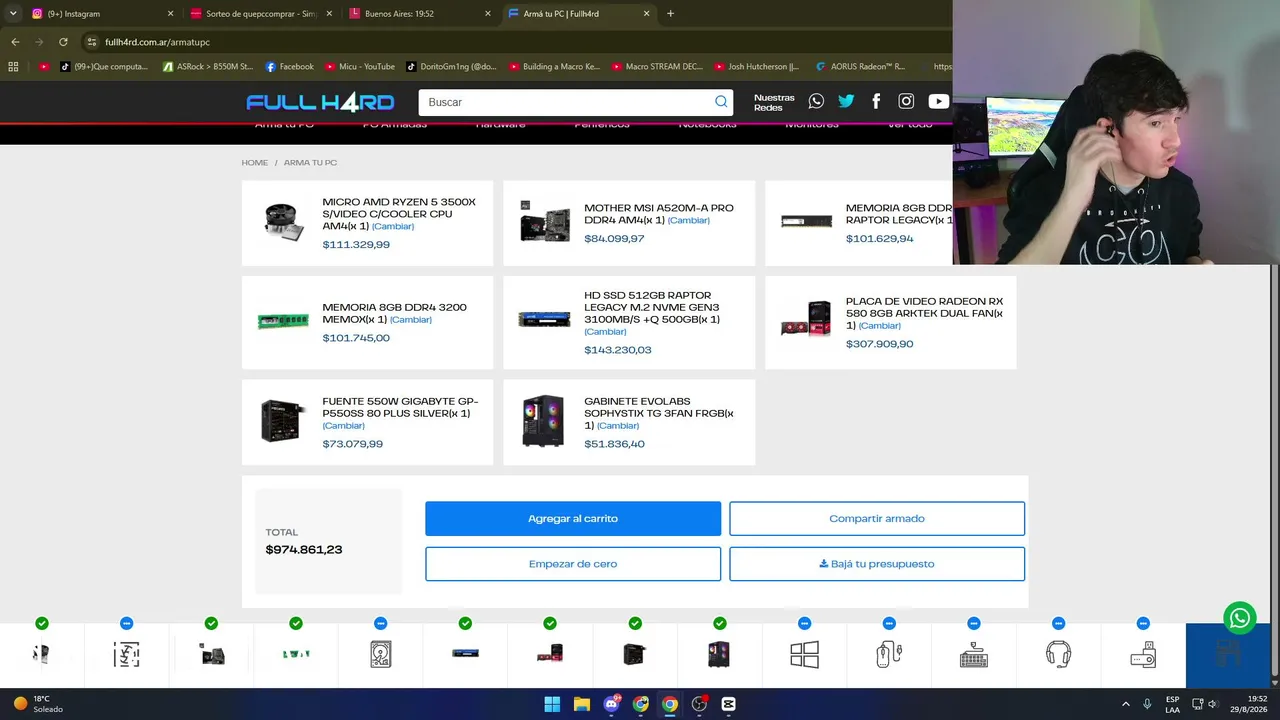The height and width of the screenshot is (720, 1280).
Task: Open the ASRock B550M bookmark
Action: pyautogui.click(x=207, y=67)
